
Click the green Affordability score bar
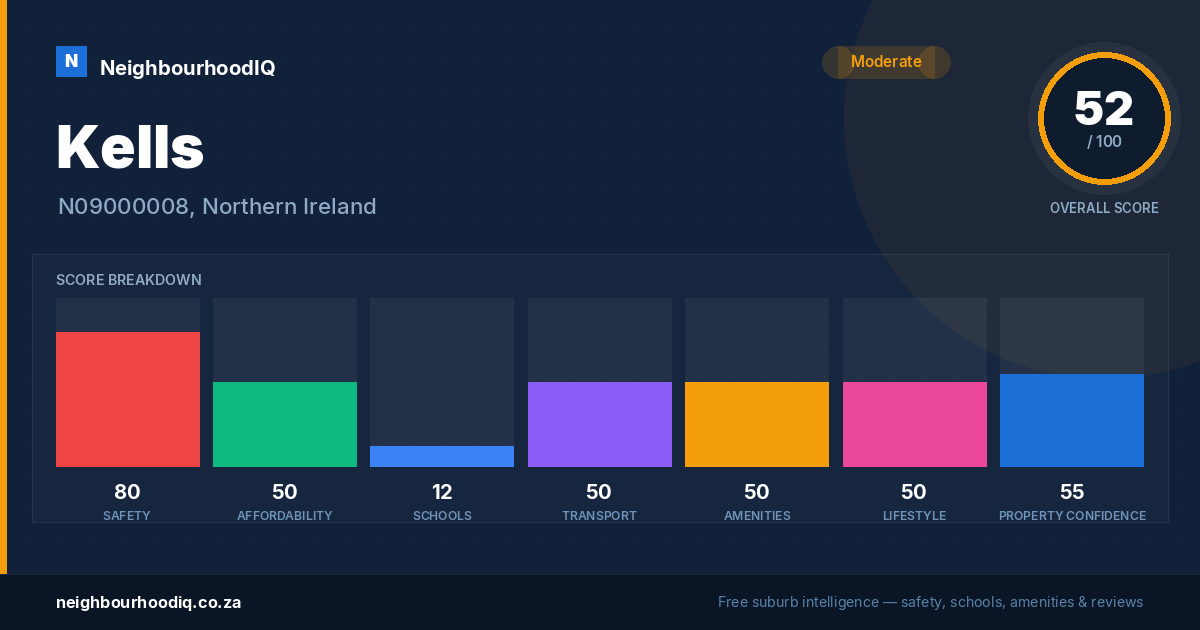point(285,424)
